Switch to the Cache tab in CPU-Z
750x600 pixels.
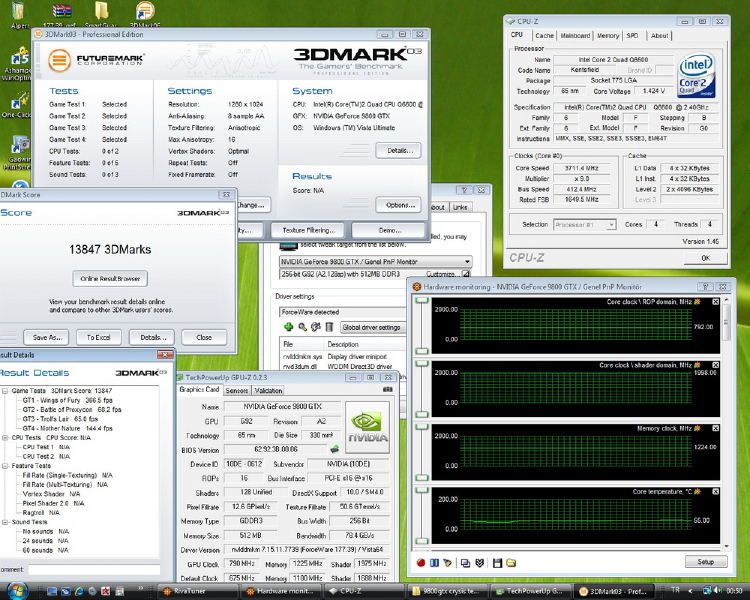544,35
